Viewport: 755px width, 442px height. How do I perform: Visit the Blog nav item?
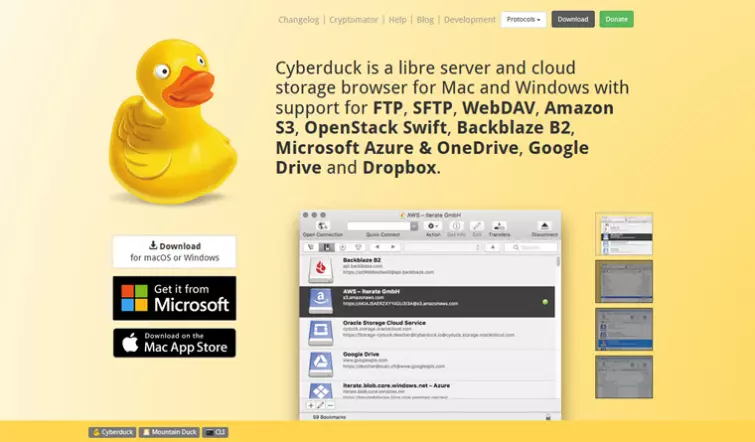click(425, 20)
